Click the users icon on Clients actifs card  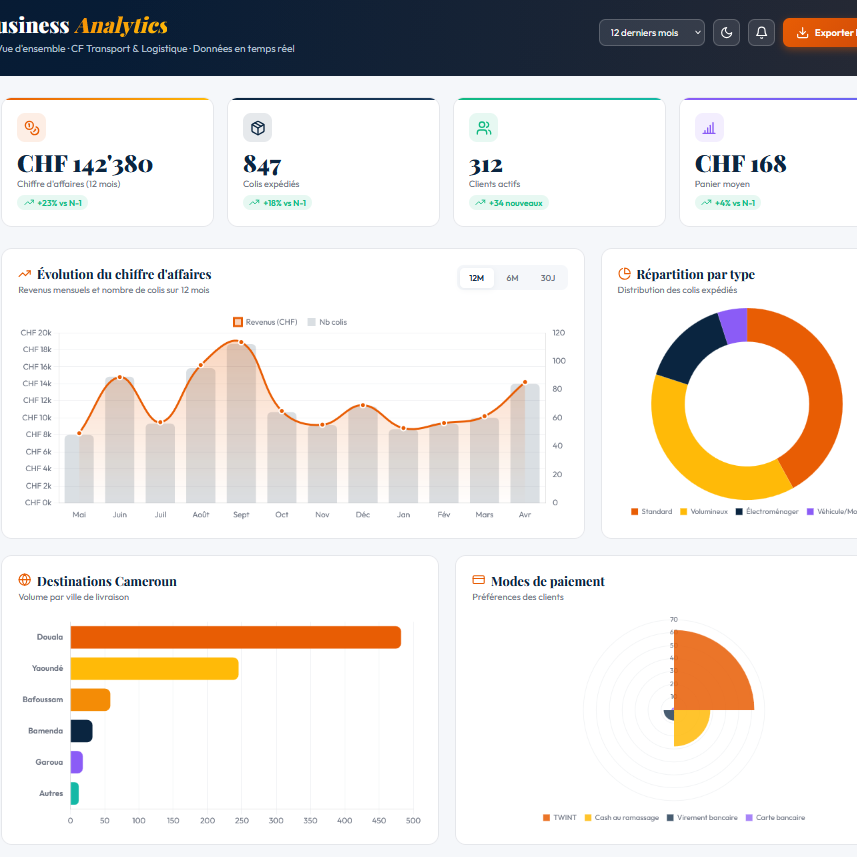[484, 128]
